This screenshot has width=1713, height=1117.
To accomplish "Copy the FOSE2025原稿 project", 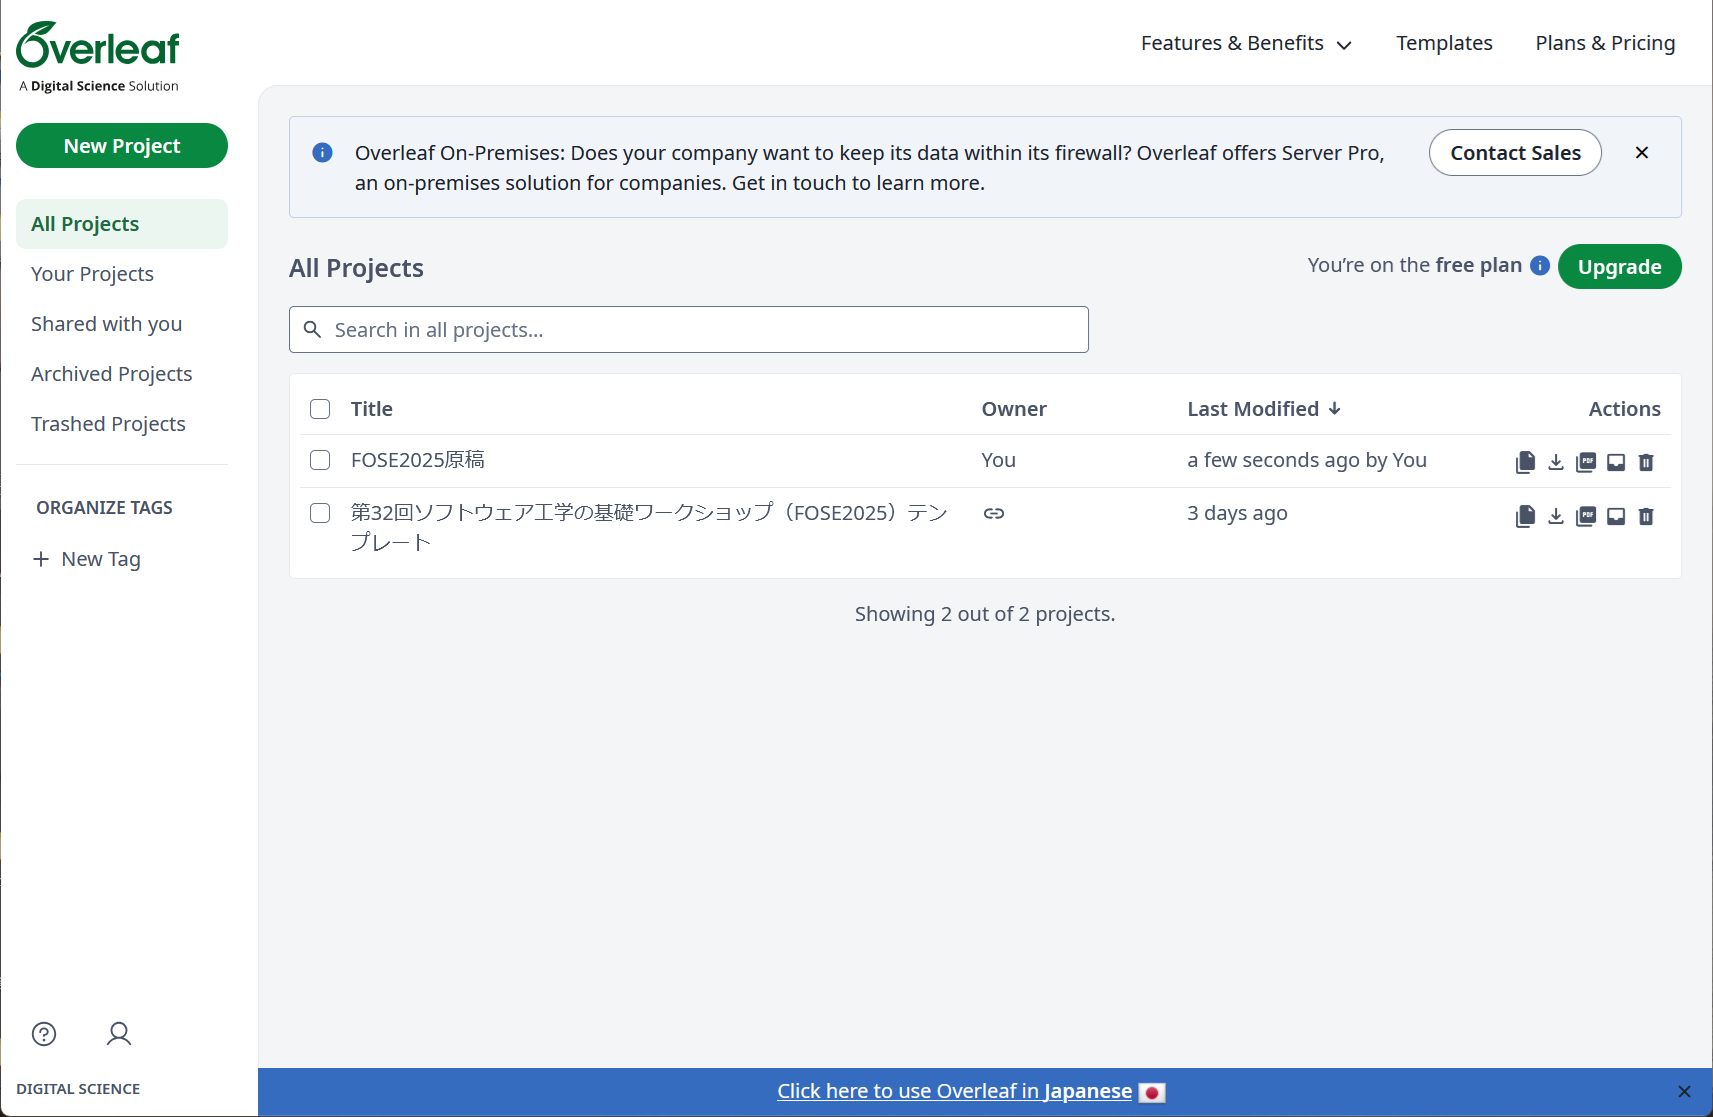I will [x=1525, y=462].
